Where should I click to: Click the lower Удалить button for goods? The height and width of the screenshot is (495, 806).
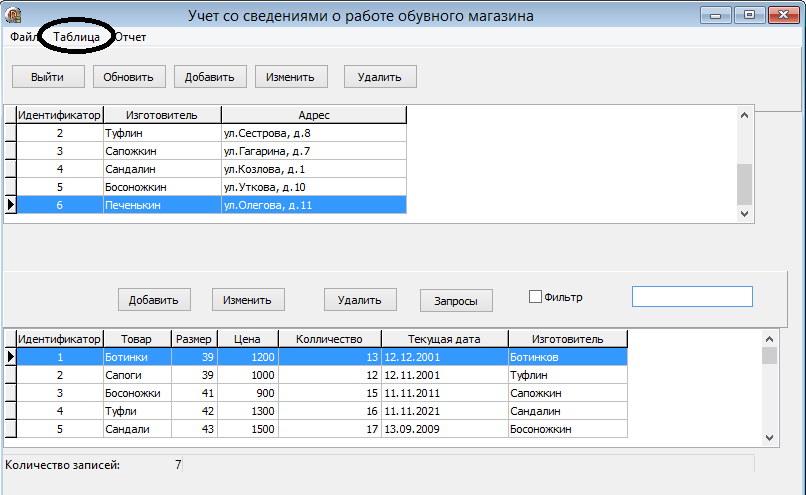[x=360, y=300]
